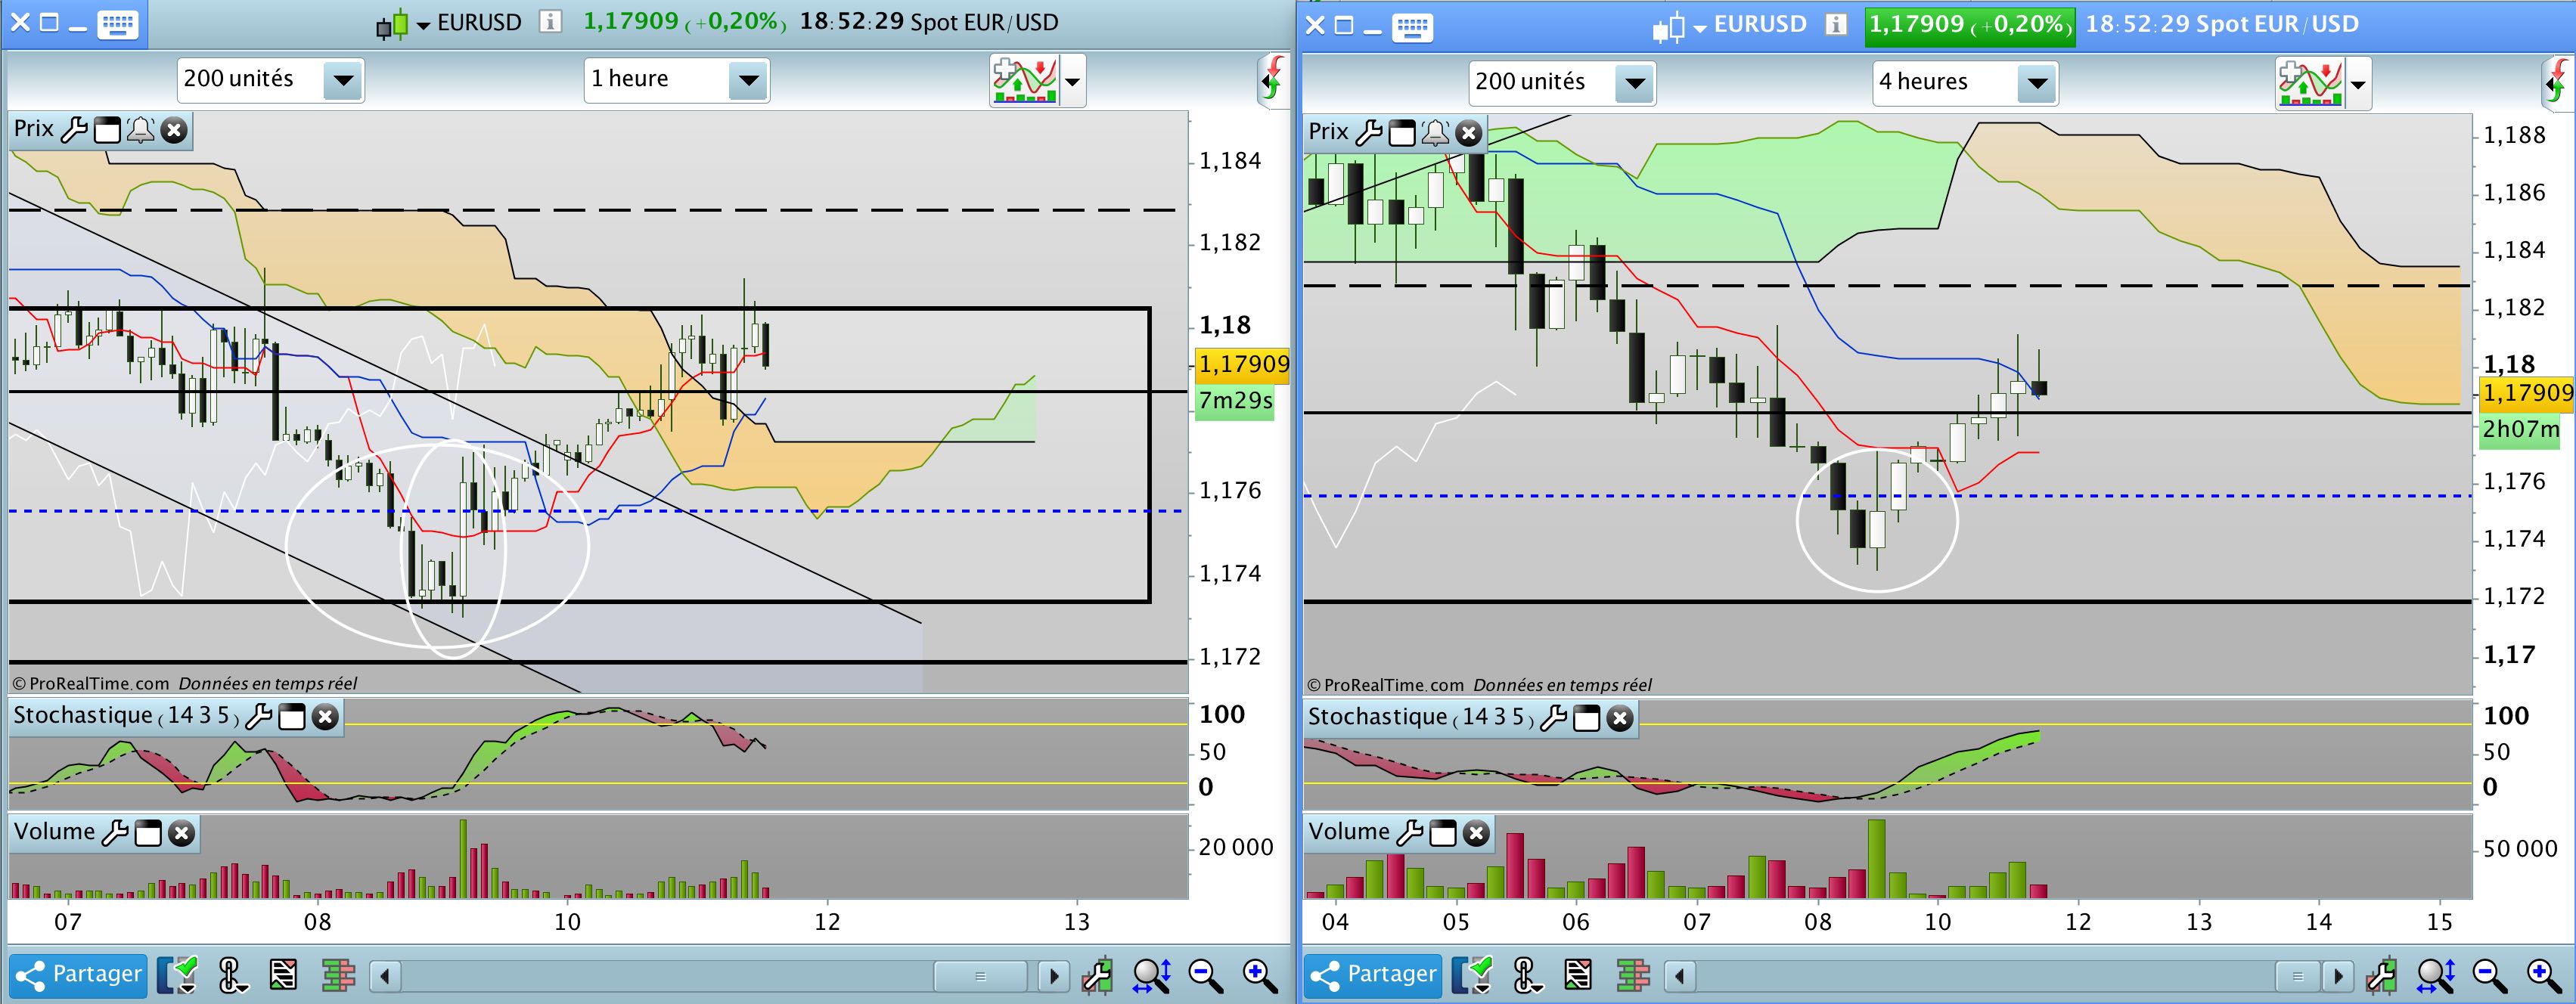Open indicators menu icon in left chart
The image size is (2576, 1004).
pos(1024,81)
